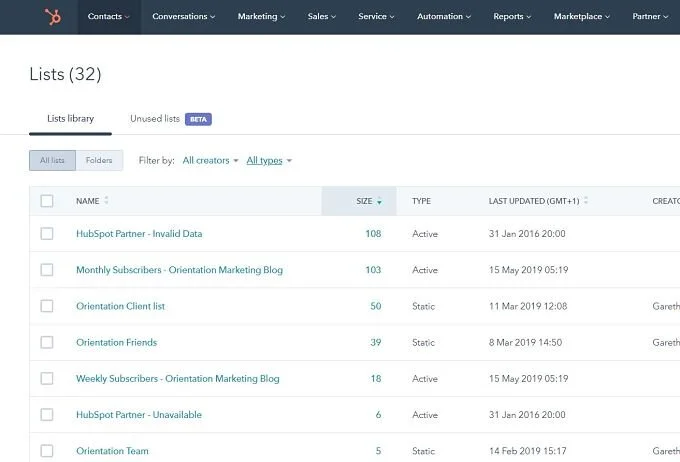Click the date 11 Mar 2019 12:08
The image size is (680, 462).
[528, 306]
